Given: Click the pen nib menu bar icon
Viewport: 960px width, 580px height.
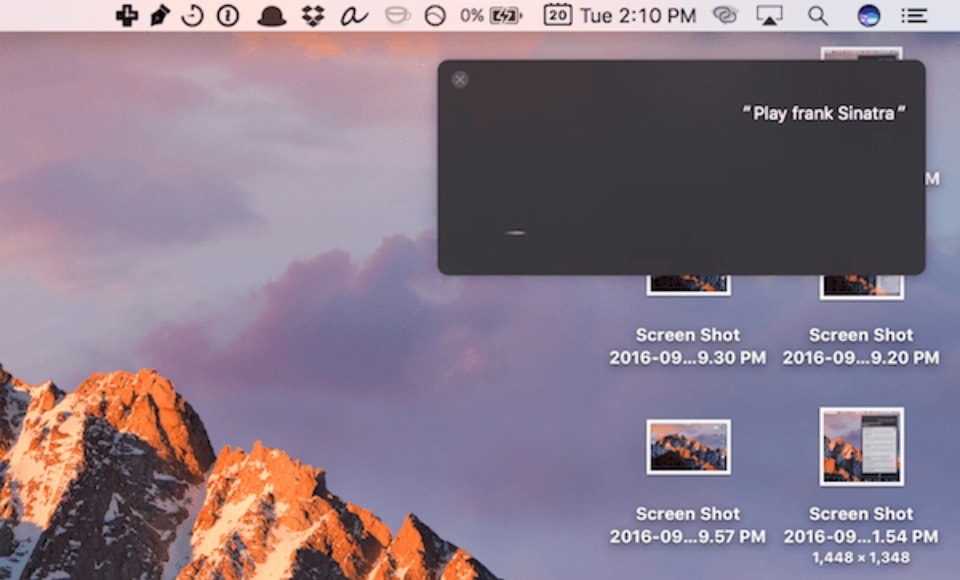Looking at the screenshot, I should coord(160,15).
